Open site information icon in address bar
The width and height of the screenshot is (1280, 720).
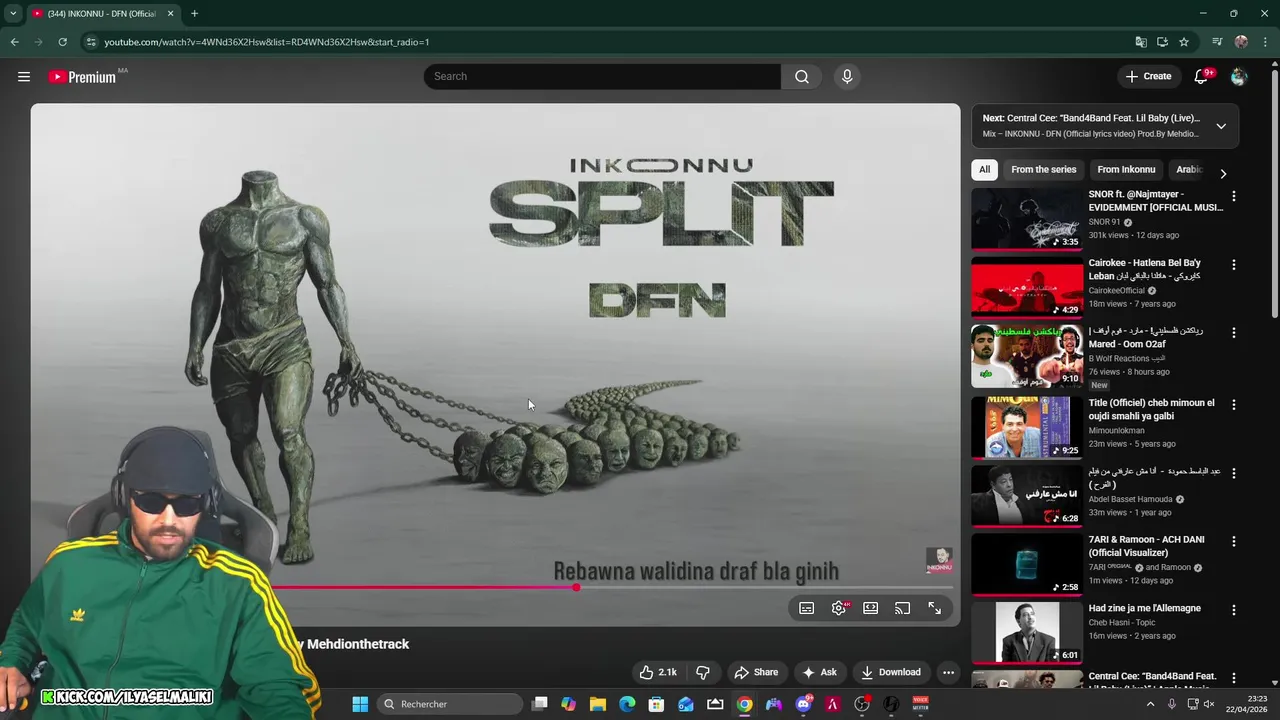[x=91, y=42]
